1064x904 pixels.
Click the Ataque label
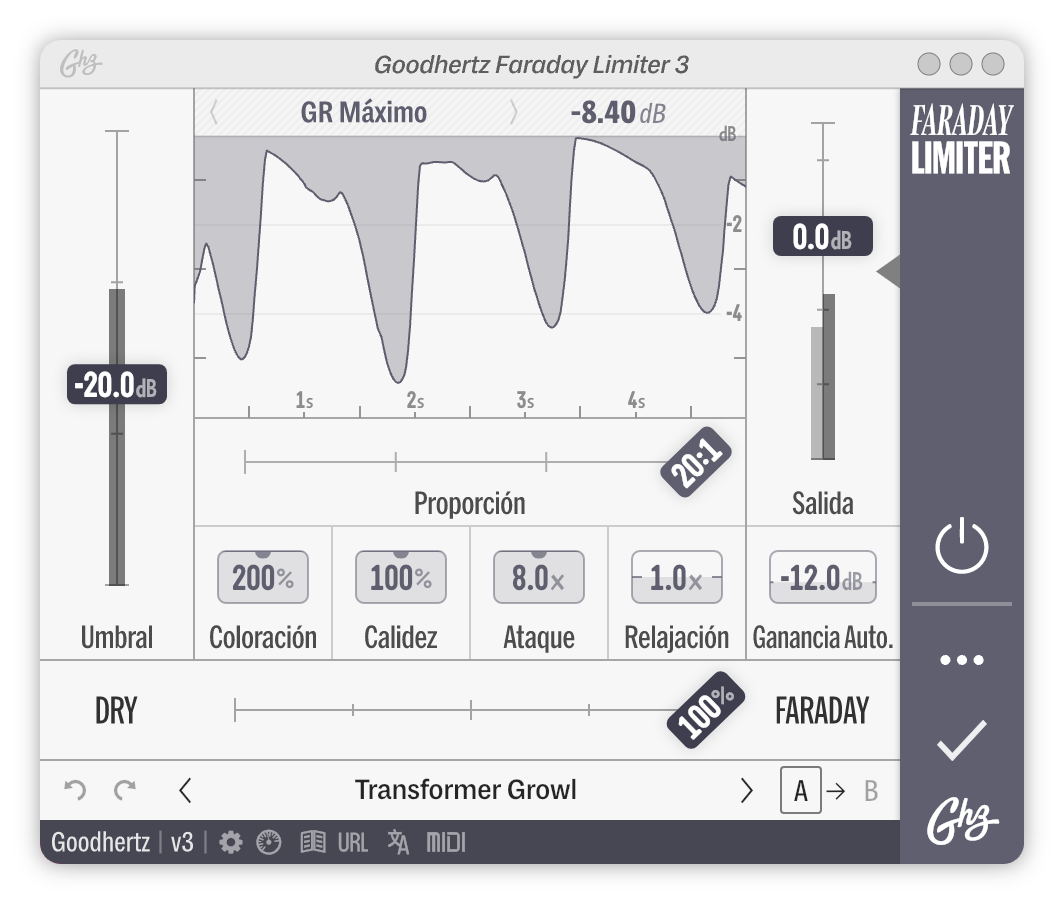tap(539, 637)
